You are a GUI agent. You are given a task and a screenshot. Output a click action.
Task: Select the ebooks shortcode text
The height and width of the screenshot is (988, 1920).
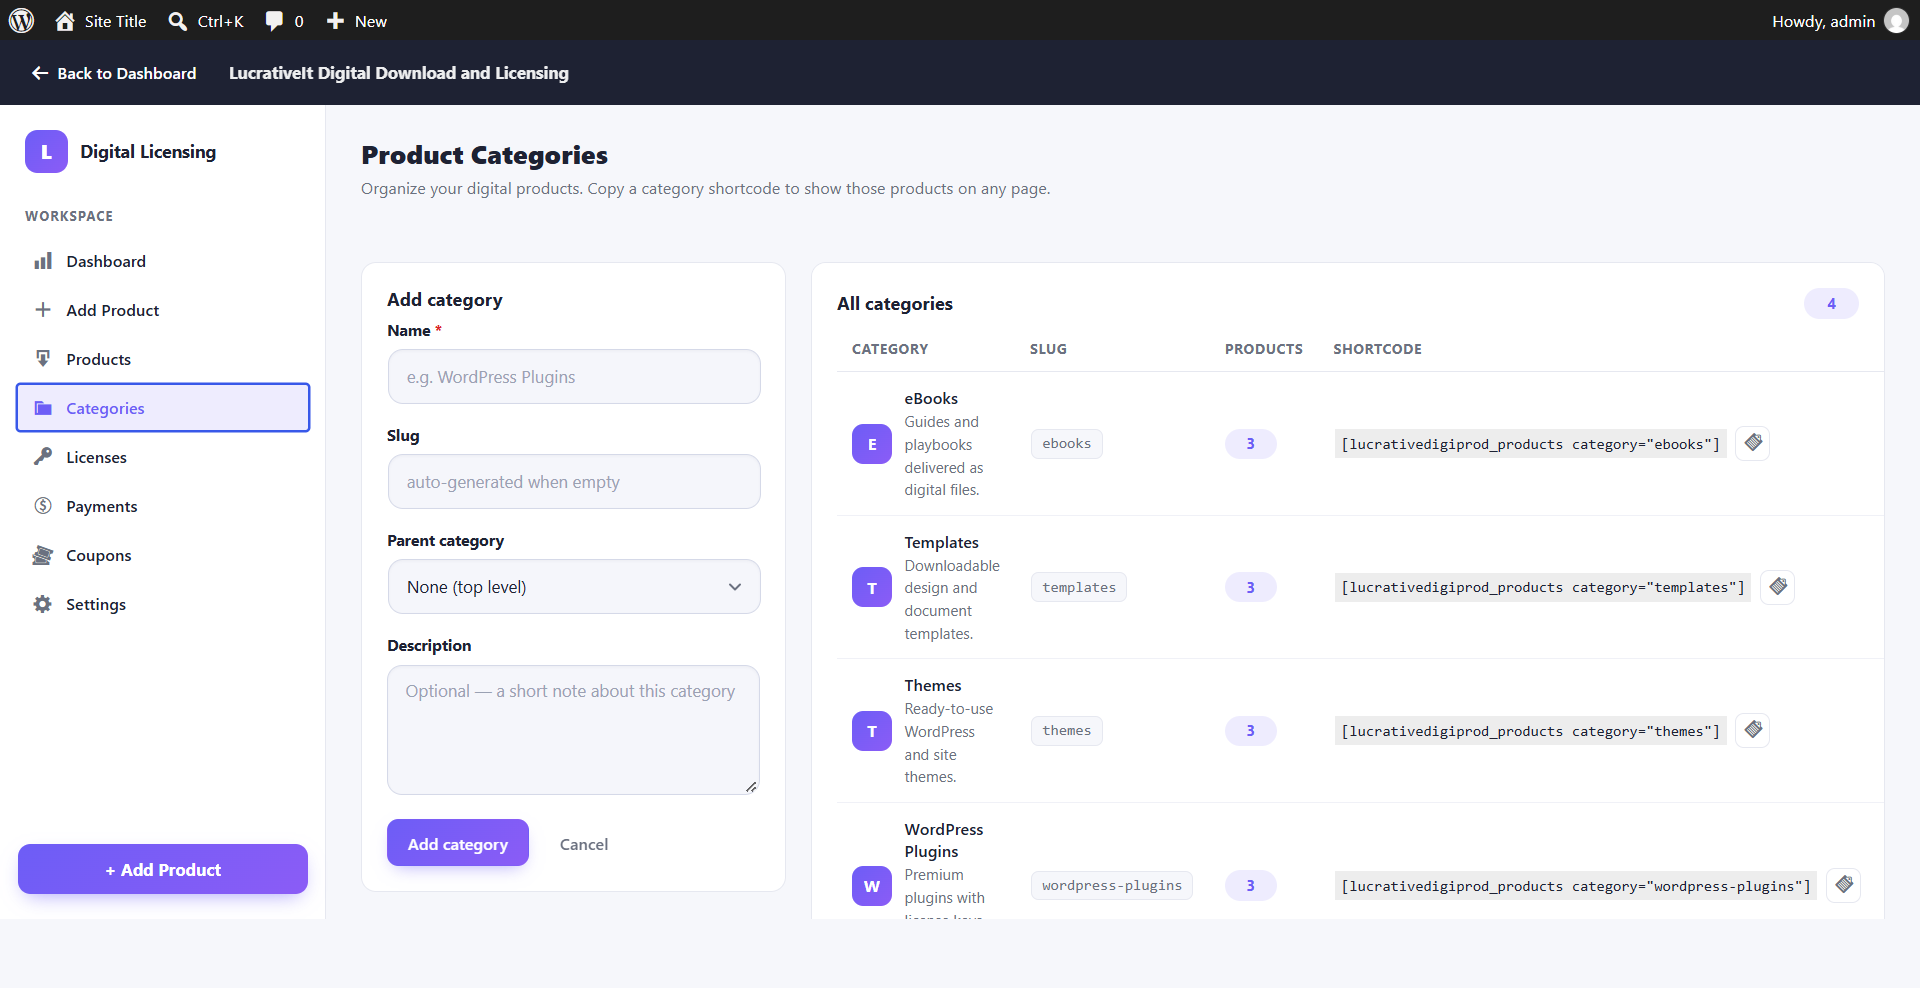tap(1530, 444)
